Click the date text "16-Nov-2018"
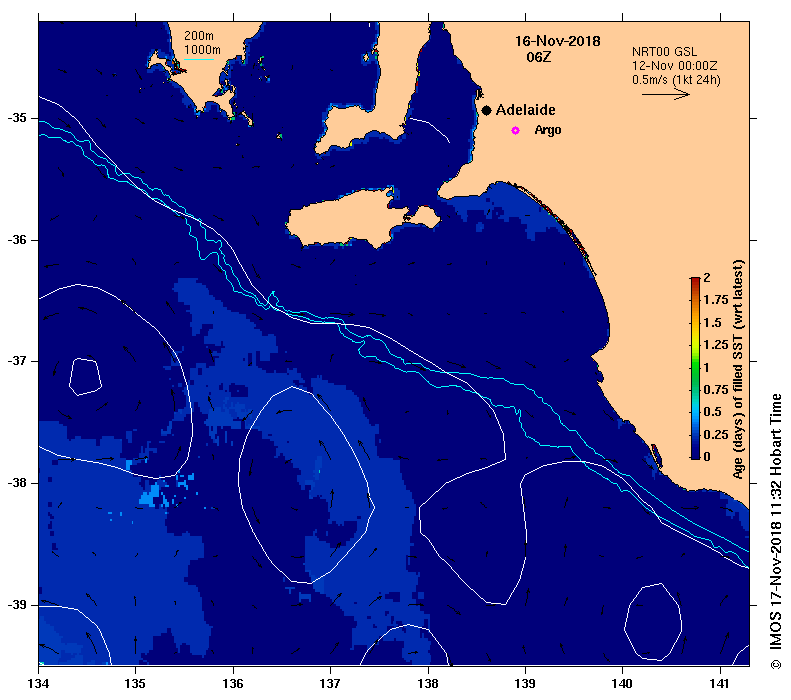The height and width of the screenshot is (700, 791). pyautogui.click(x=557, y=41)
